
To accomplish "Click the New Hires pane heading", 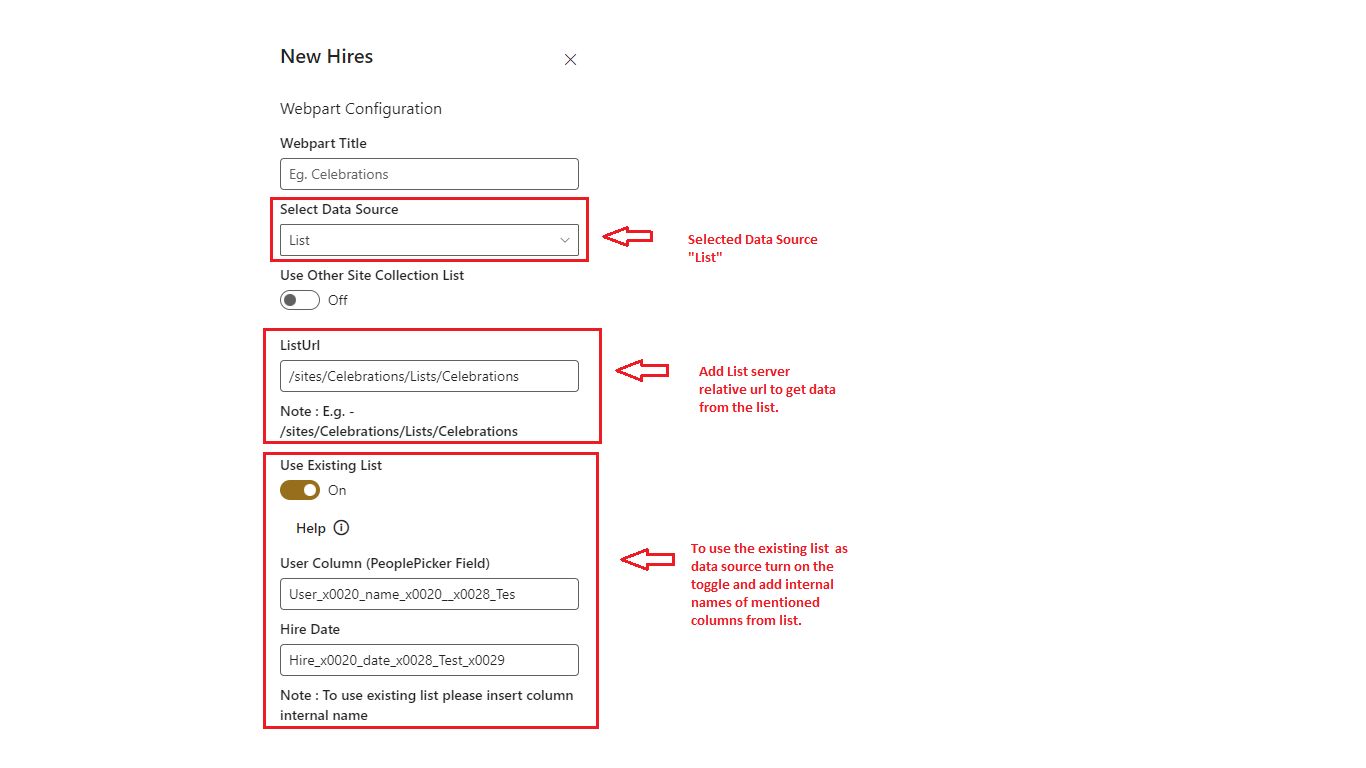I will [x=326, y=57].
